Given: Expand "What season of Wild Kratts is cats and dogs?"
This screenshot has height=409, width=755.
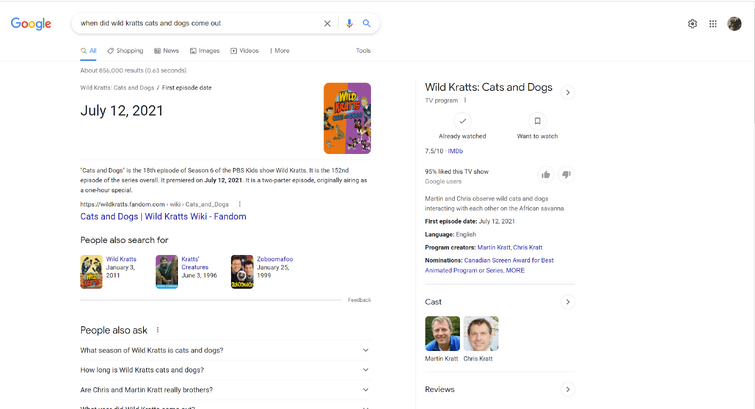Looking at the screenshot, I should click(225, 350).
